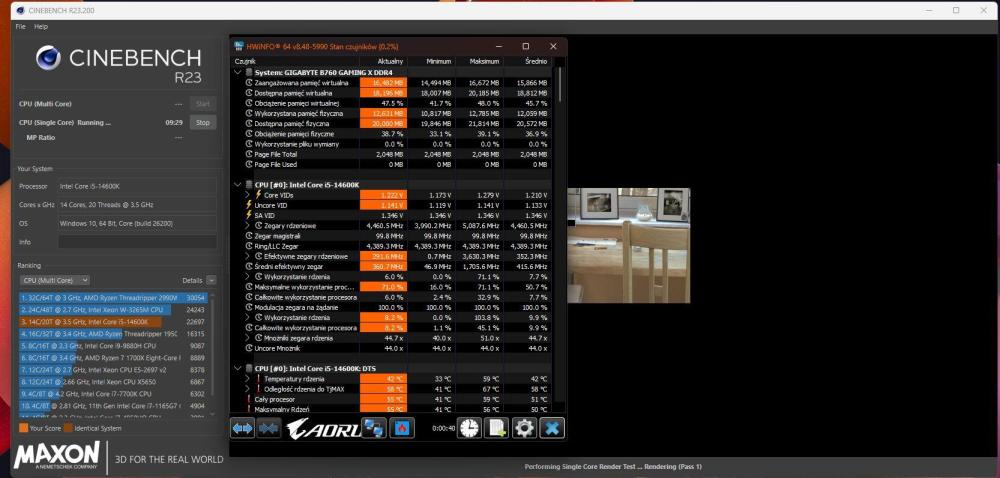Click the Cinebench ranking list scrollbar
This screenshot has height=478, width=1000.
[x=213, y=354]
